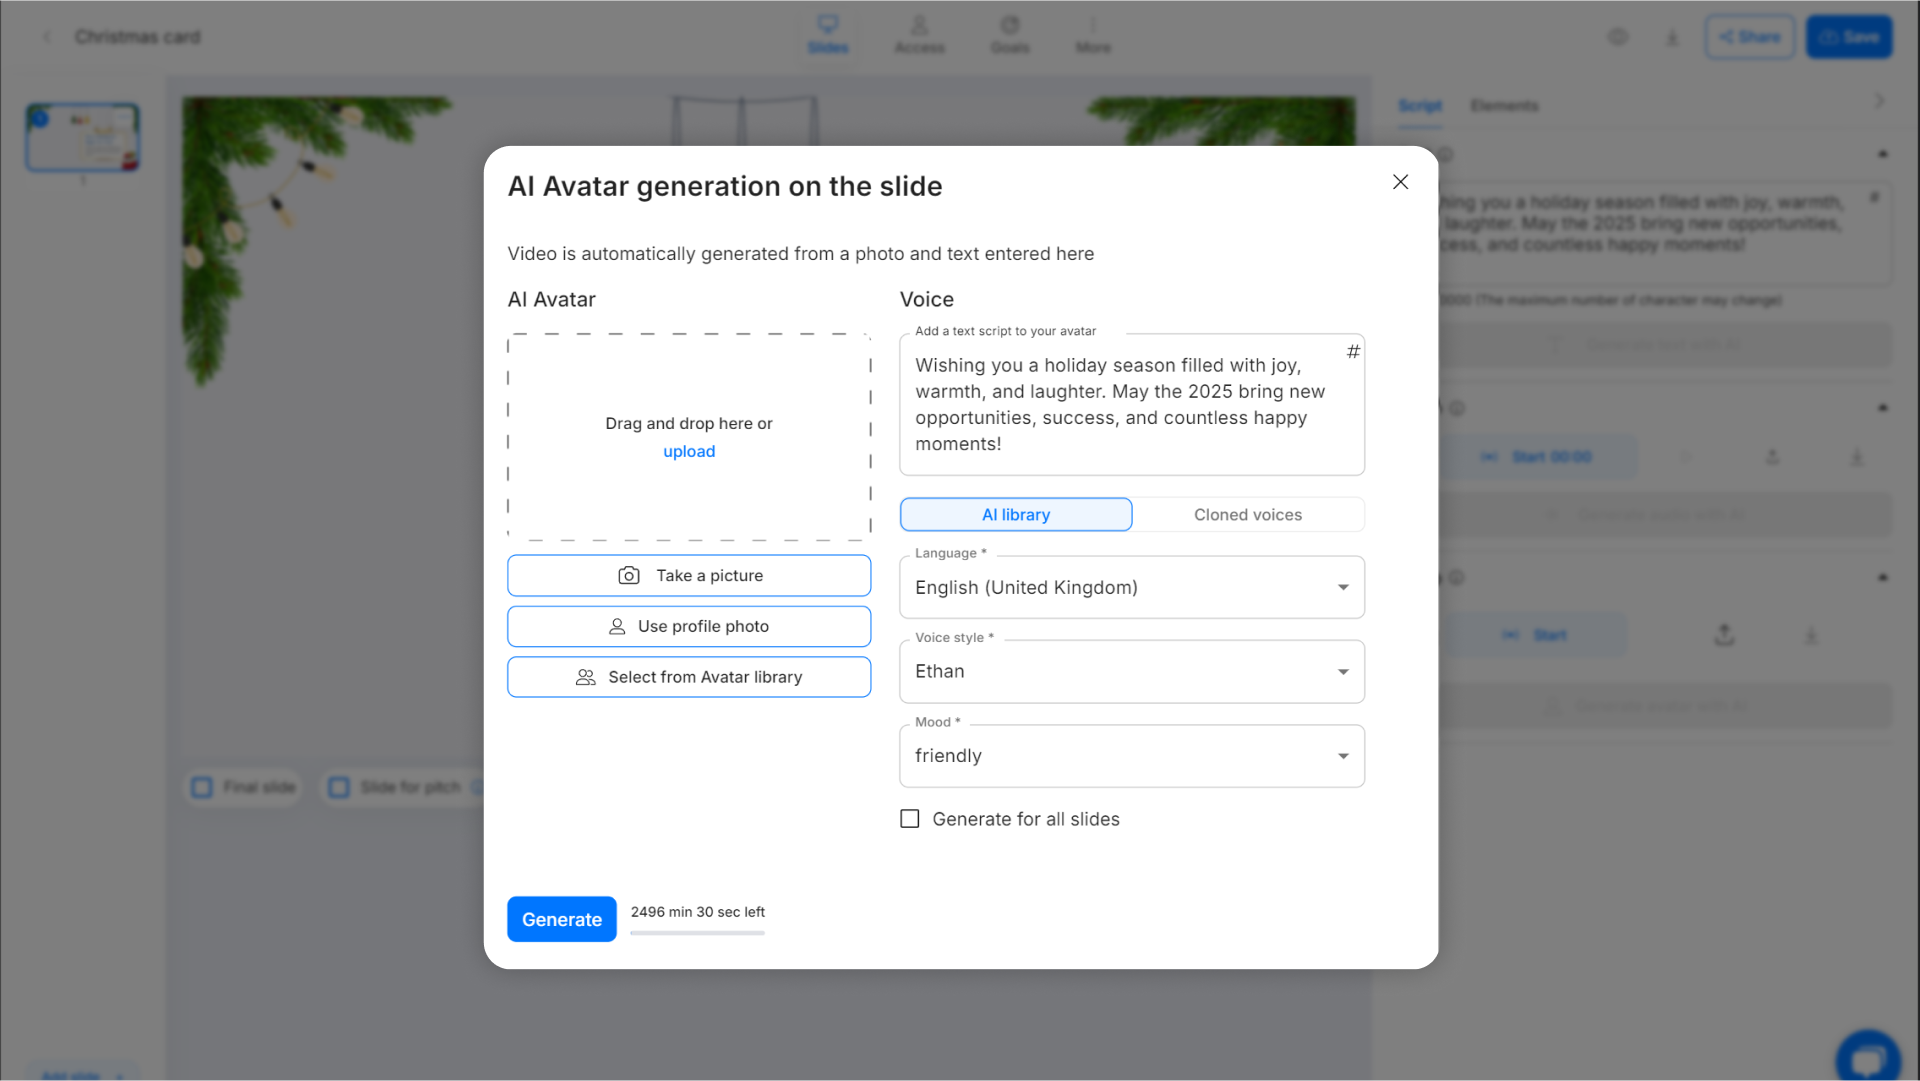Open the Language dropdown
Viewport: 1920px width, 1081px height.
[x=1131, y=588]
